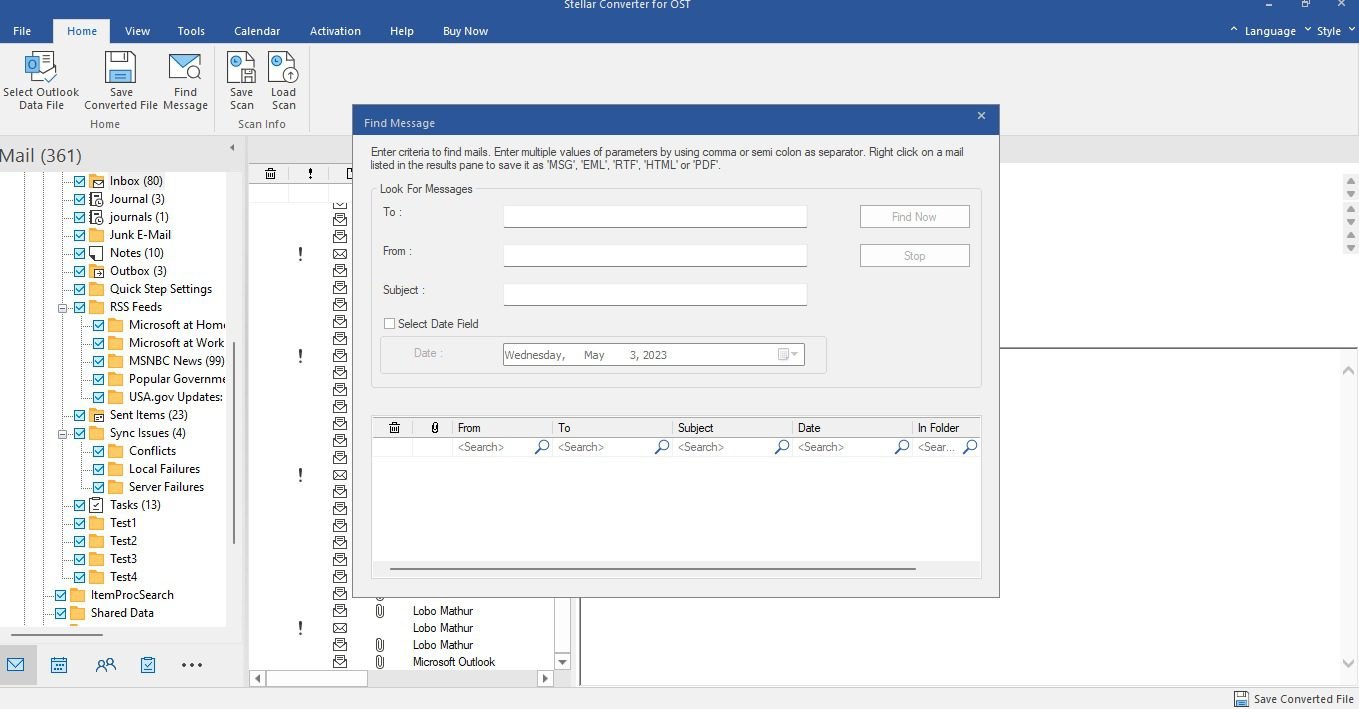Uncheck the Sent Items folder checkbox
The image size is (1359, 709).
pyautogui.click(x=80, y=416)
